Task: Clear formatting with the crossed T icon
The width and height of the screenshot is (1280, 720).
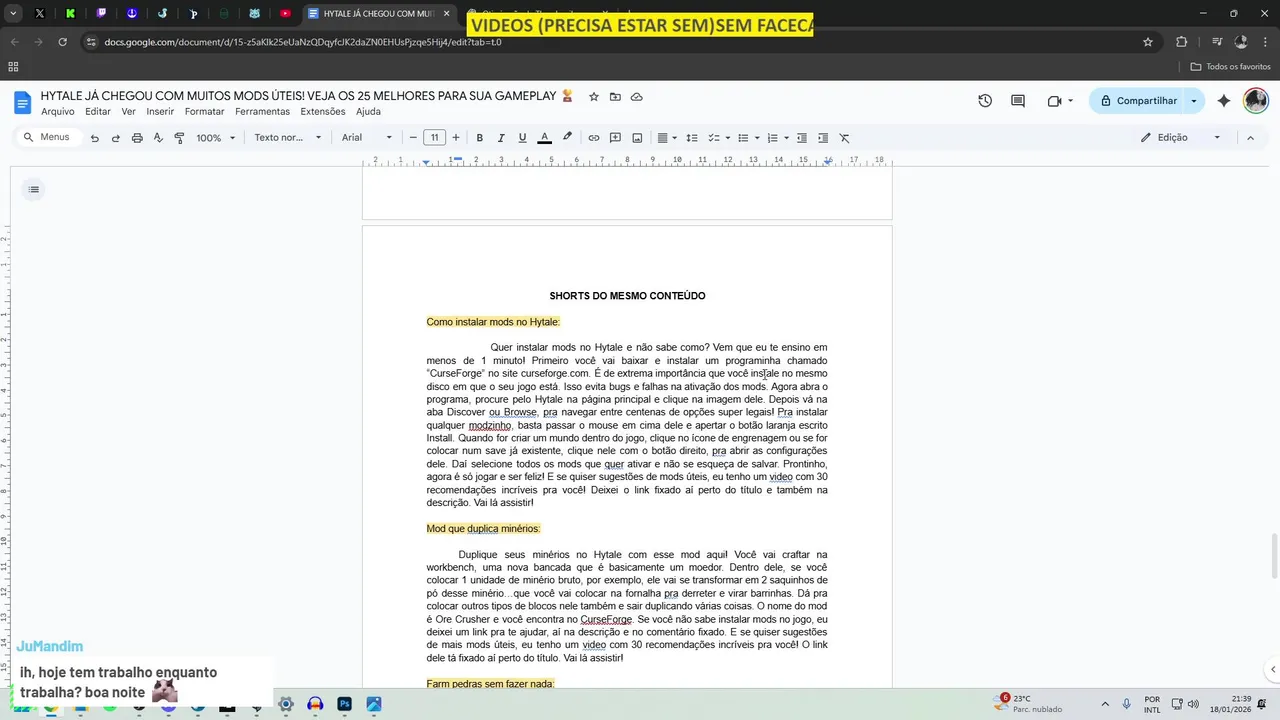Action: [844, 138]
